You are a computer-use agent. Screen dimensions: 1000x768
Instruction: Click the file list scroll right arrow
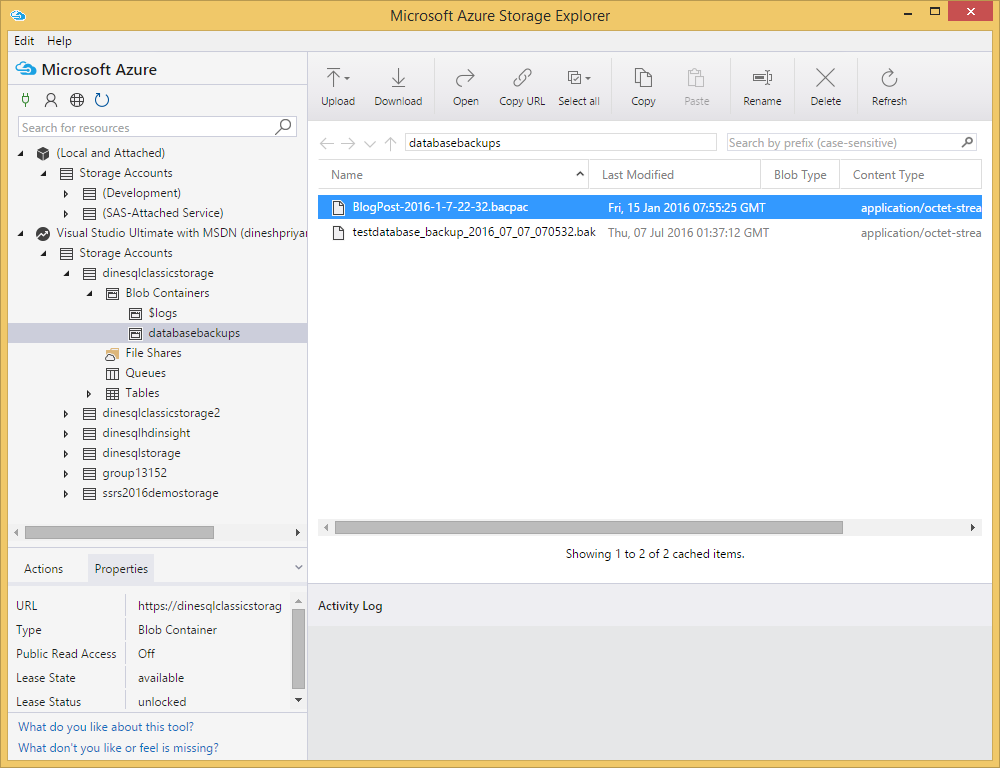(973, 528)
